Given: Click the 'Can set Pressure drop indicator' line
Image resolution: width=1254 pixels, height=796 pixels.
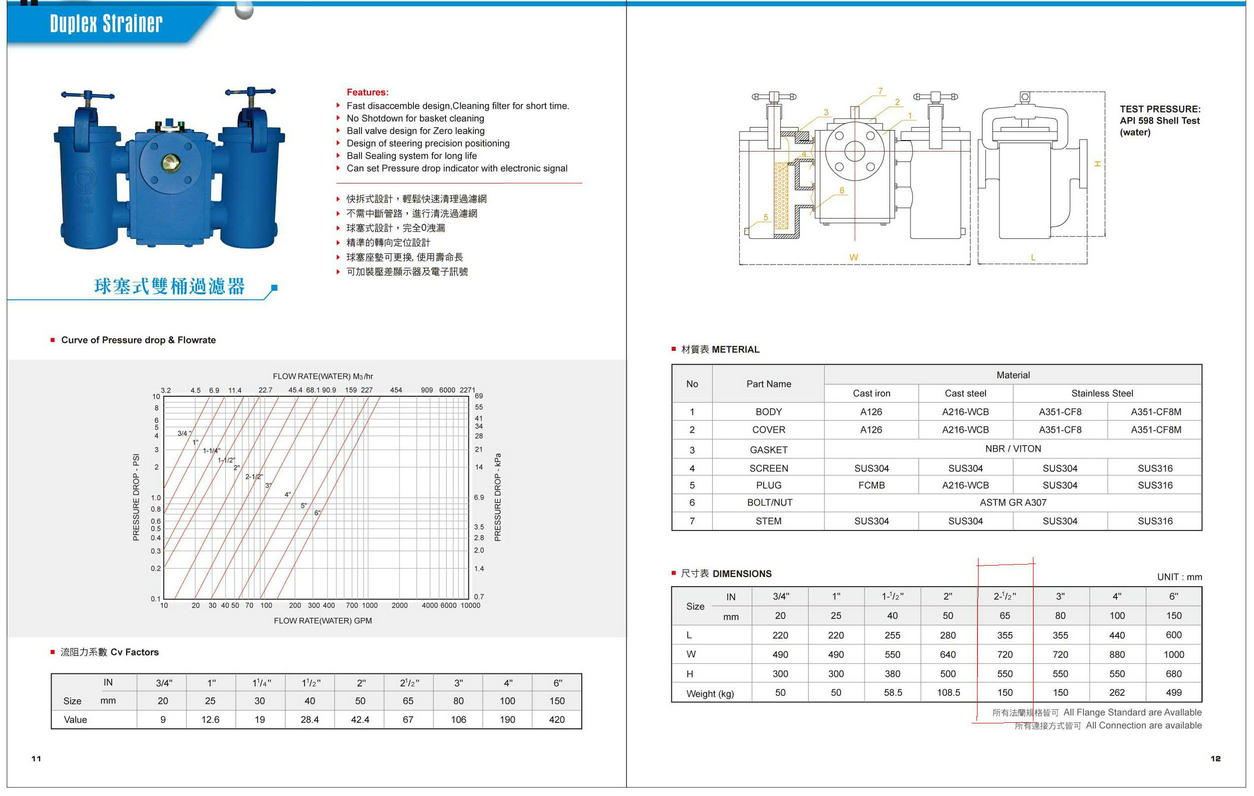Looking at the screenshot, I should click(457, 168).
